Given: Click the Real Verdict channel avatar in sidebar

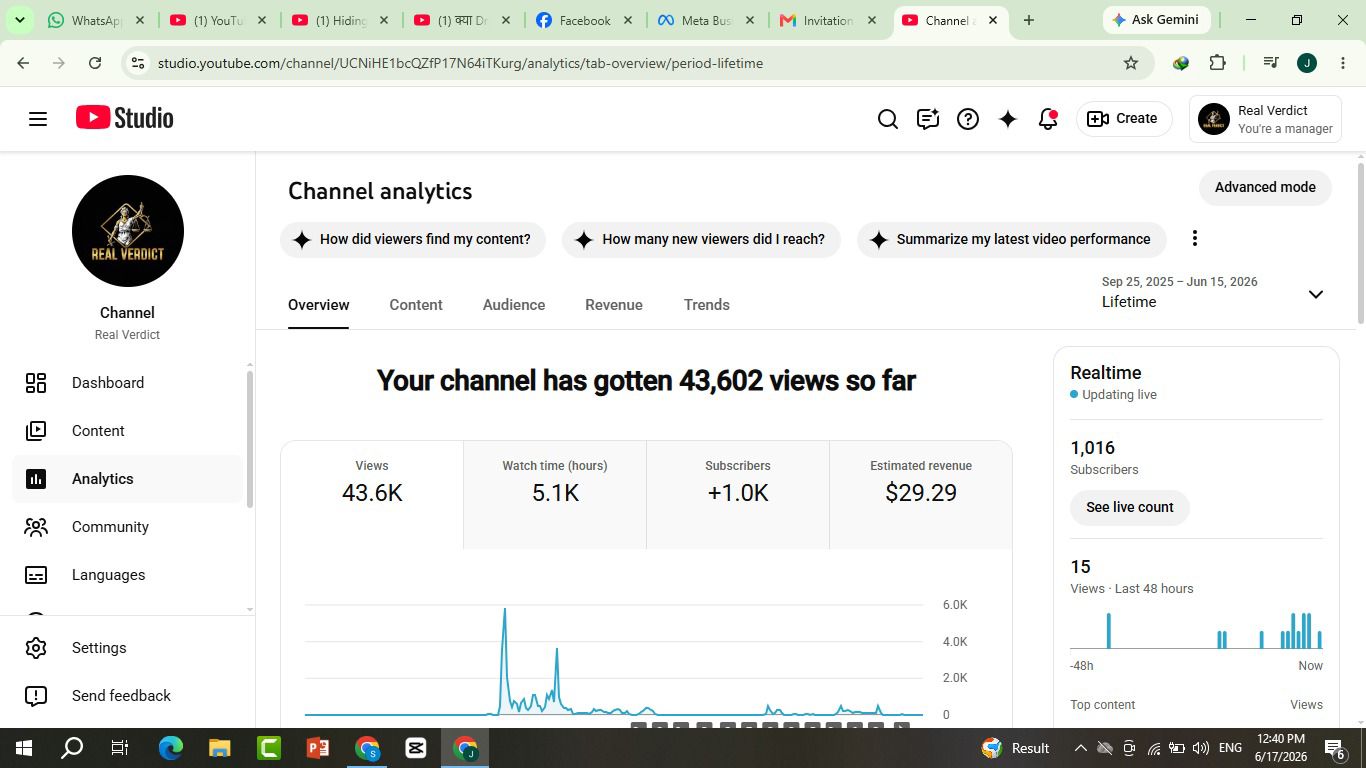Looking at the screenshot, I should (x=128, y=231).
